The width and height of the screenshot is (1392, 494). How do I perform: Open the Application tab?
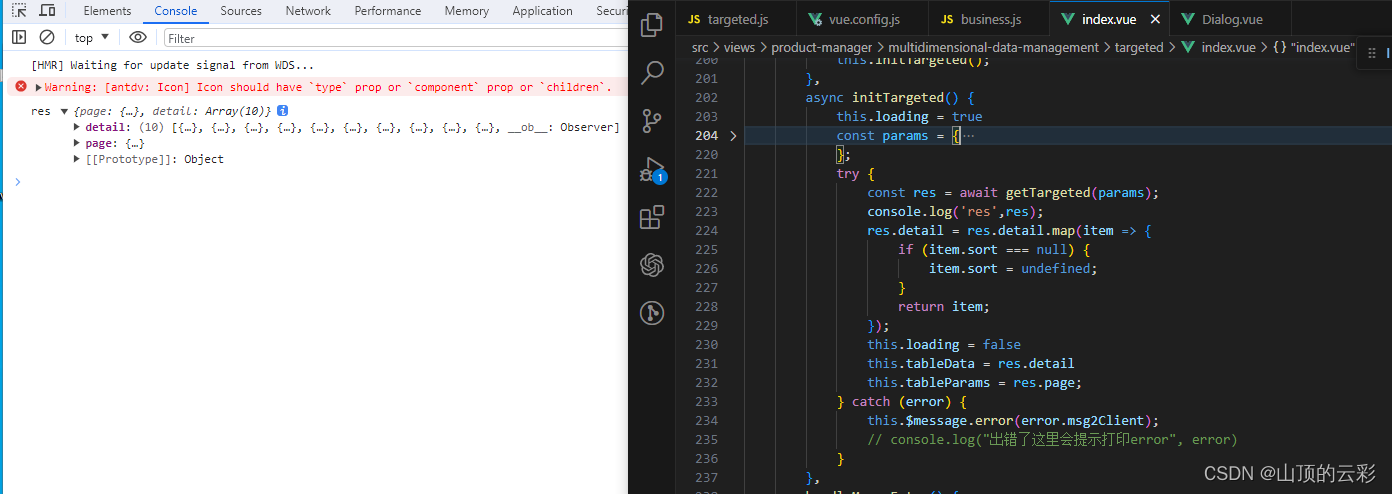(x=542, y=11)
